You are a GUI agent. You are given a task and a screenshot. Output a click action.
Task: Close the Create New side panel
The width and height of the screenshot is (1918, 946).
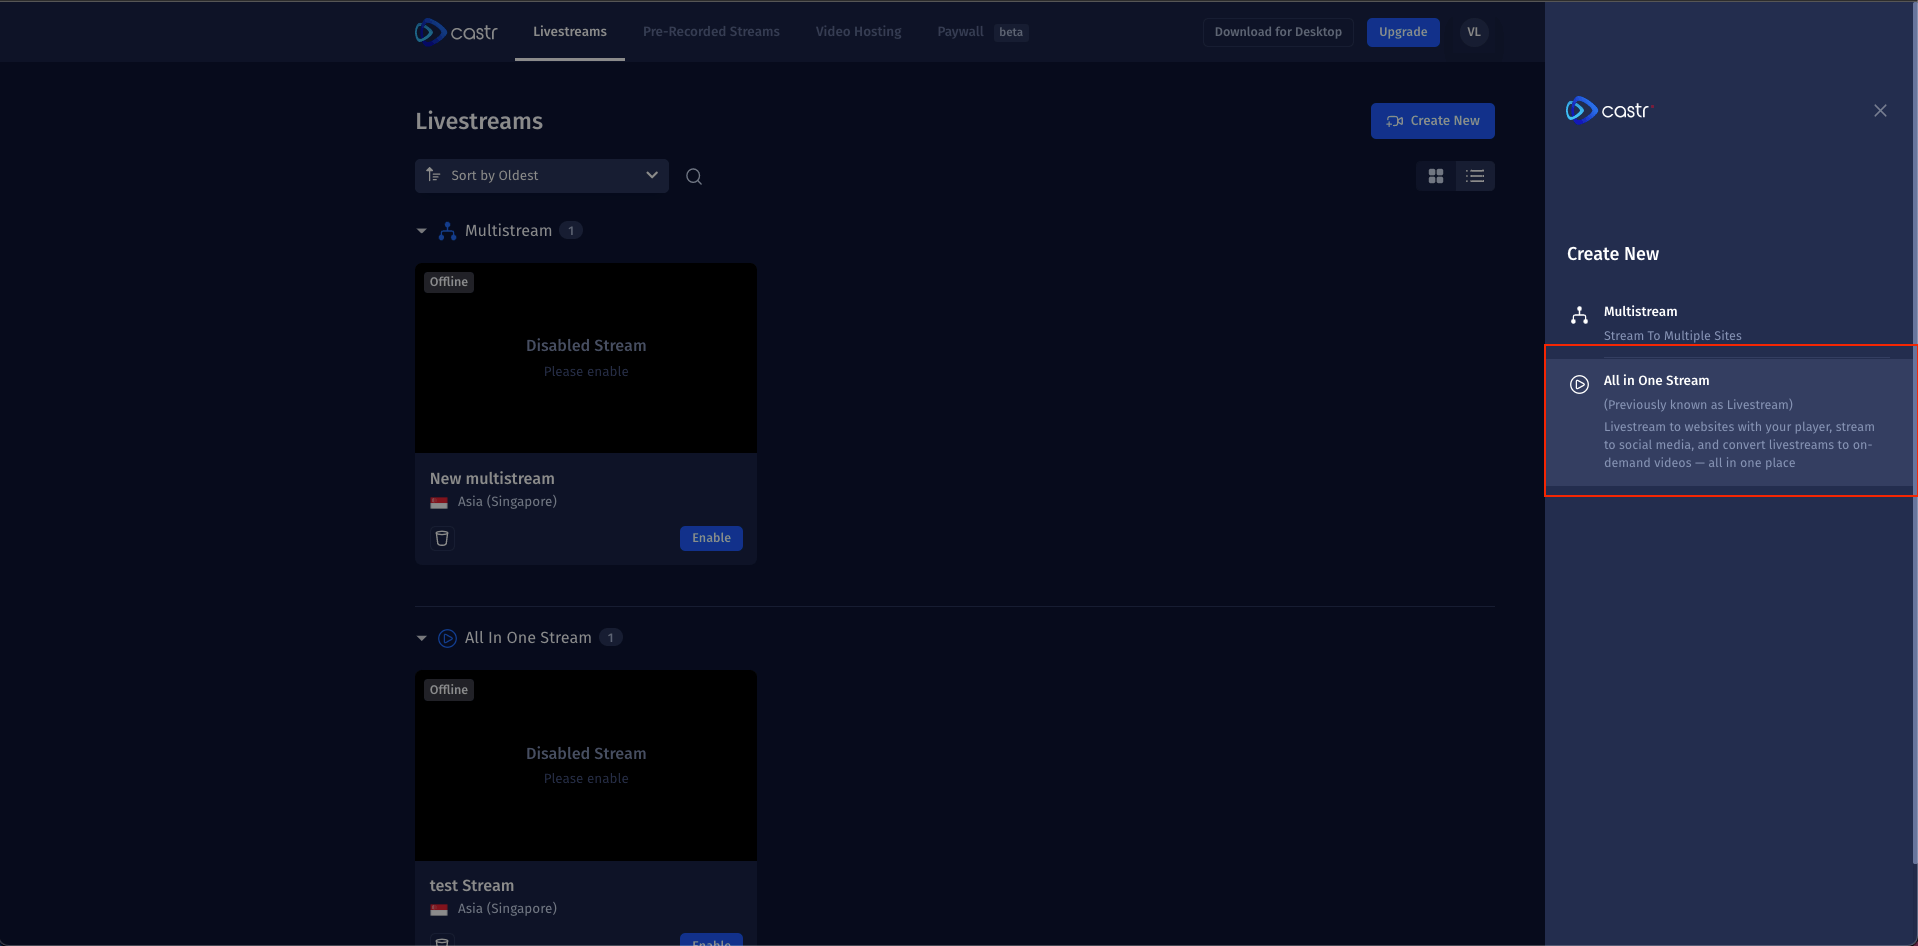click(x=1880, y=111)
